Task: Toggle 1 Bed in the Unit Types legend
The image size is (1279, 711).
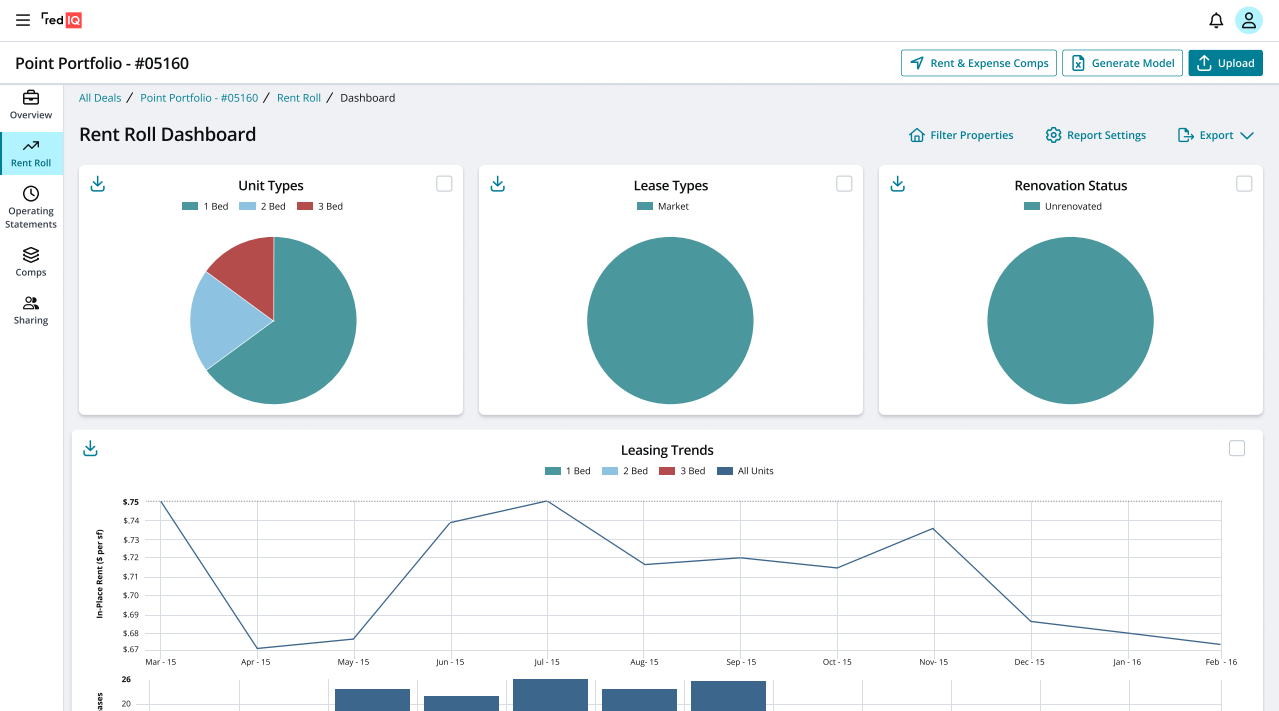Action: click(205, 206)
